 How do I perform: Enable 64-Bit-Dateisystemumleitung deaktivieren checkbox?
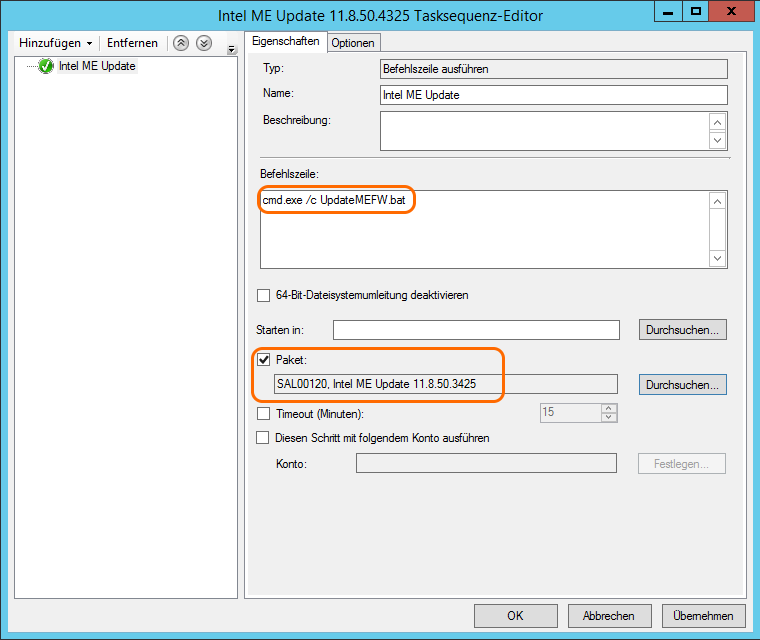pos(264,295)
